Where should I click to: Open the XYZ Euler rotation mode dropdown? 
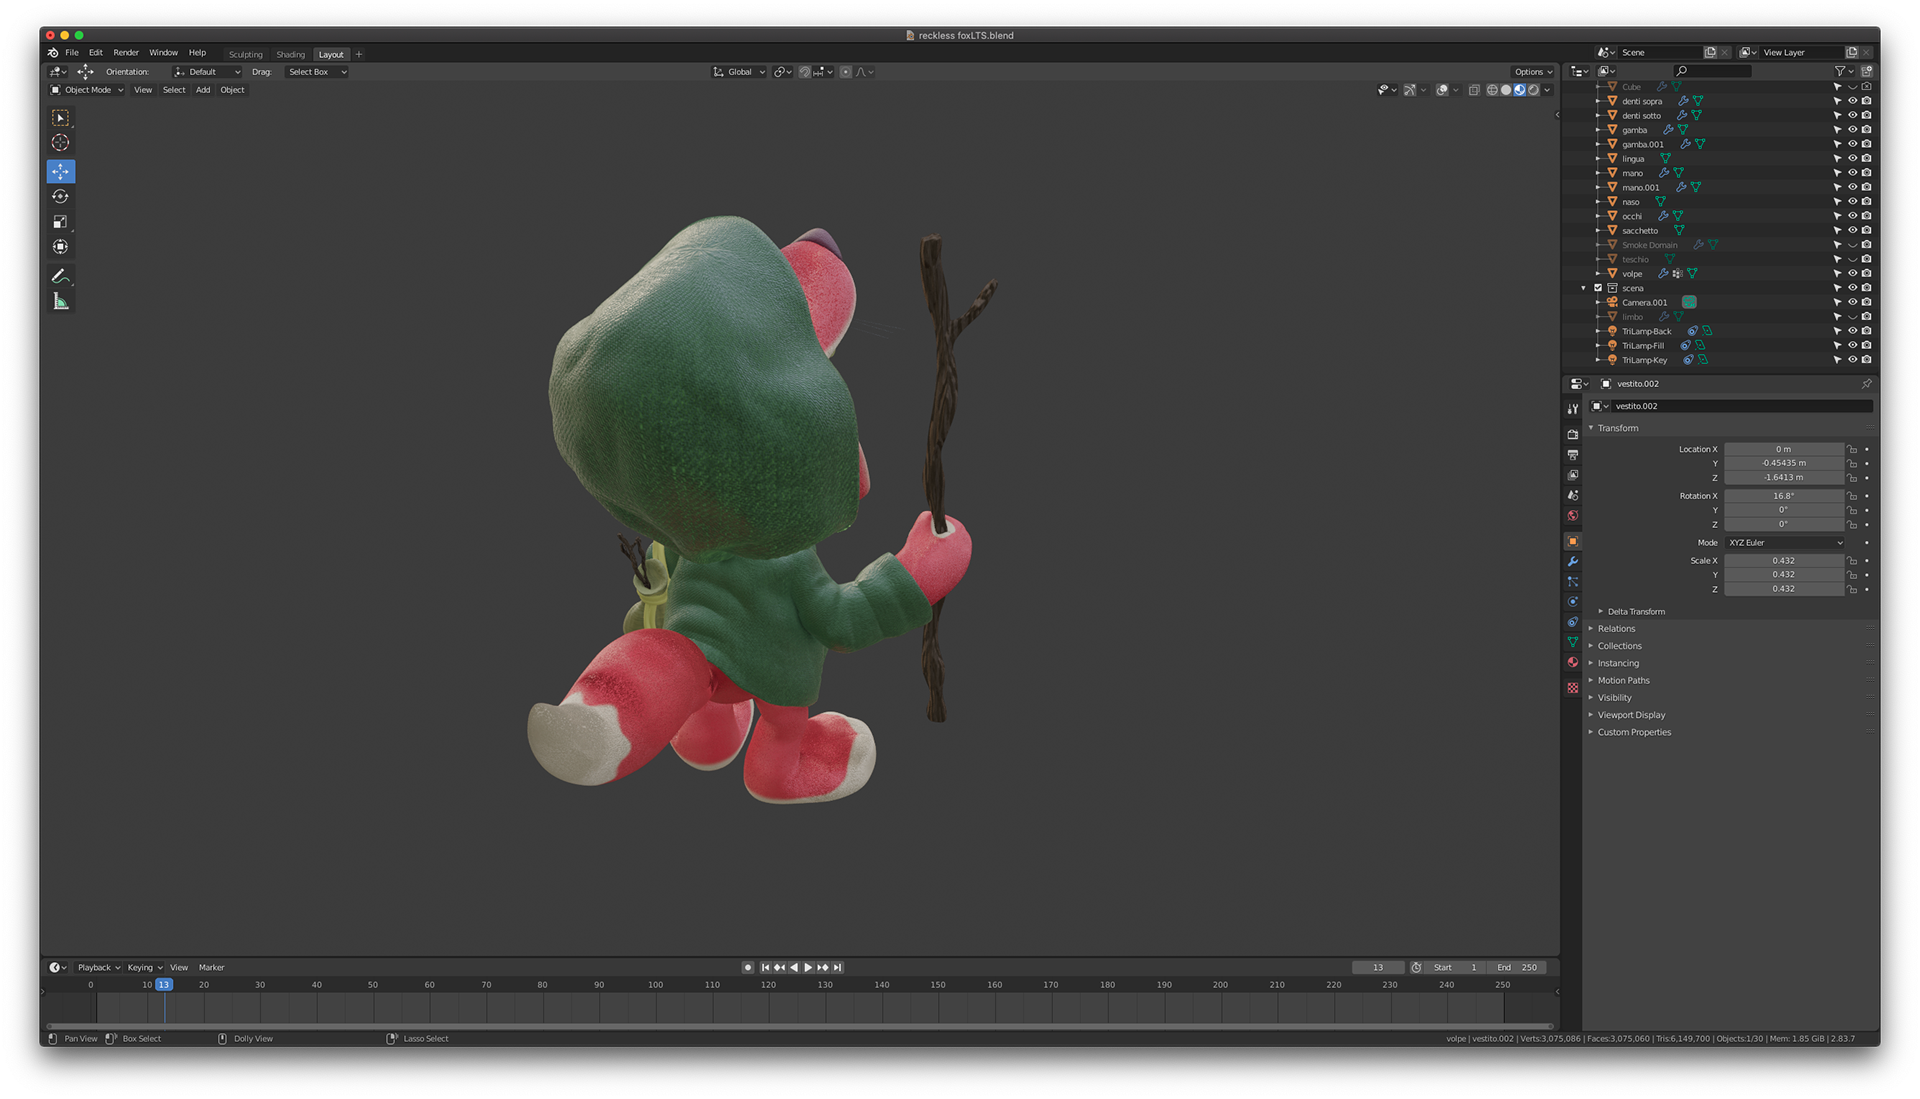1784,543
